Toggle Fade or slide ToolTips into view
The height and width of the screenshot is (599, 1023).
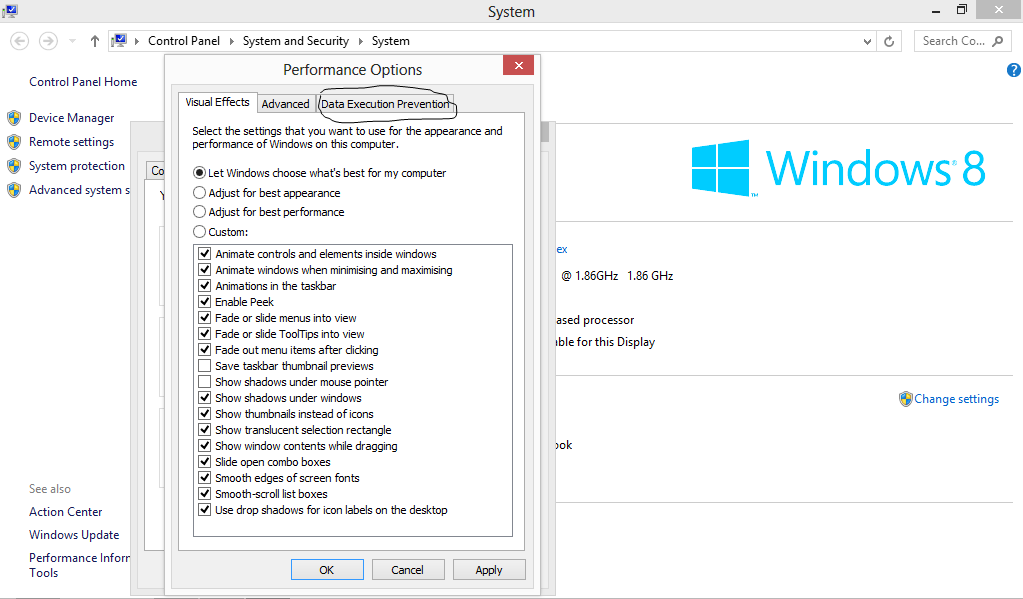(x=205, y=334)
